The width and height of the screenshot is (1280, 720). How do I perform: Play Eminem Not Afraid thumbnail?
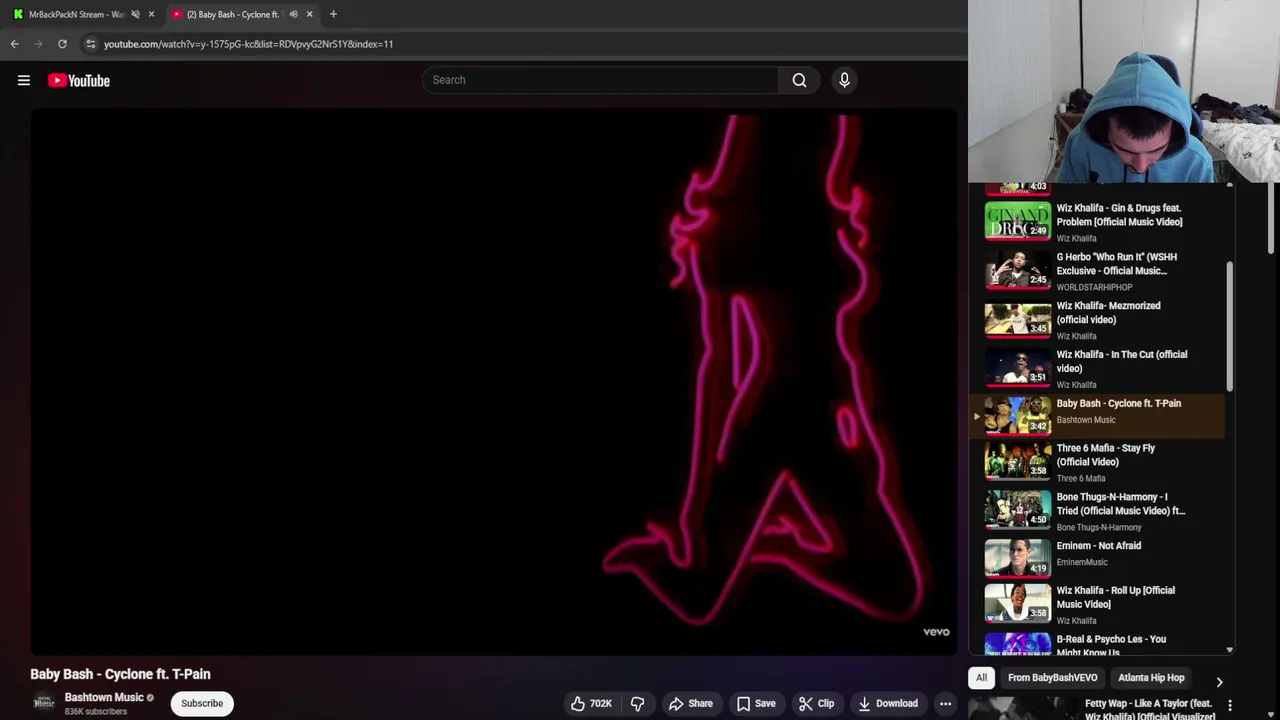pos(1018,559)
